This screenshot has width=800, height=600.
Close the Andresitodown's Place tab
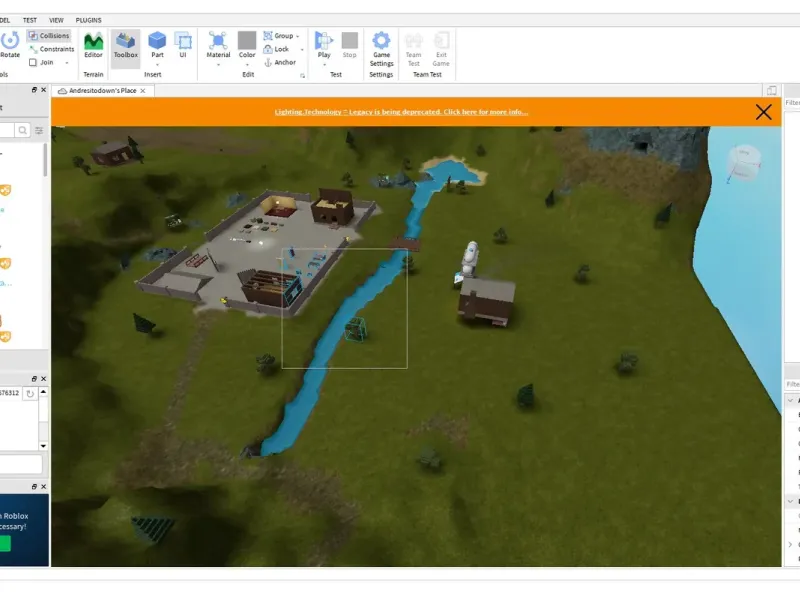pos(143,91)
